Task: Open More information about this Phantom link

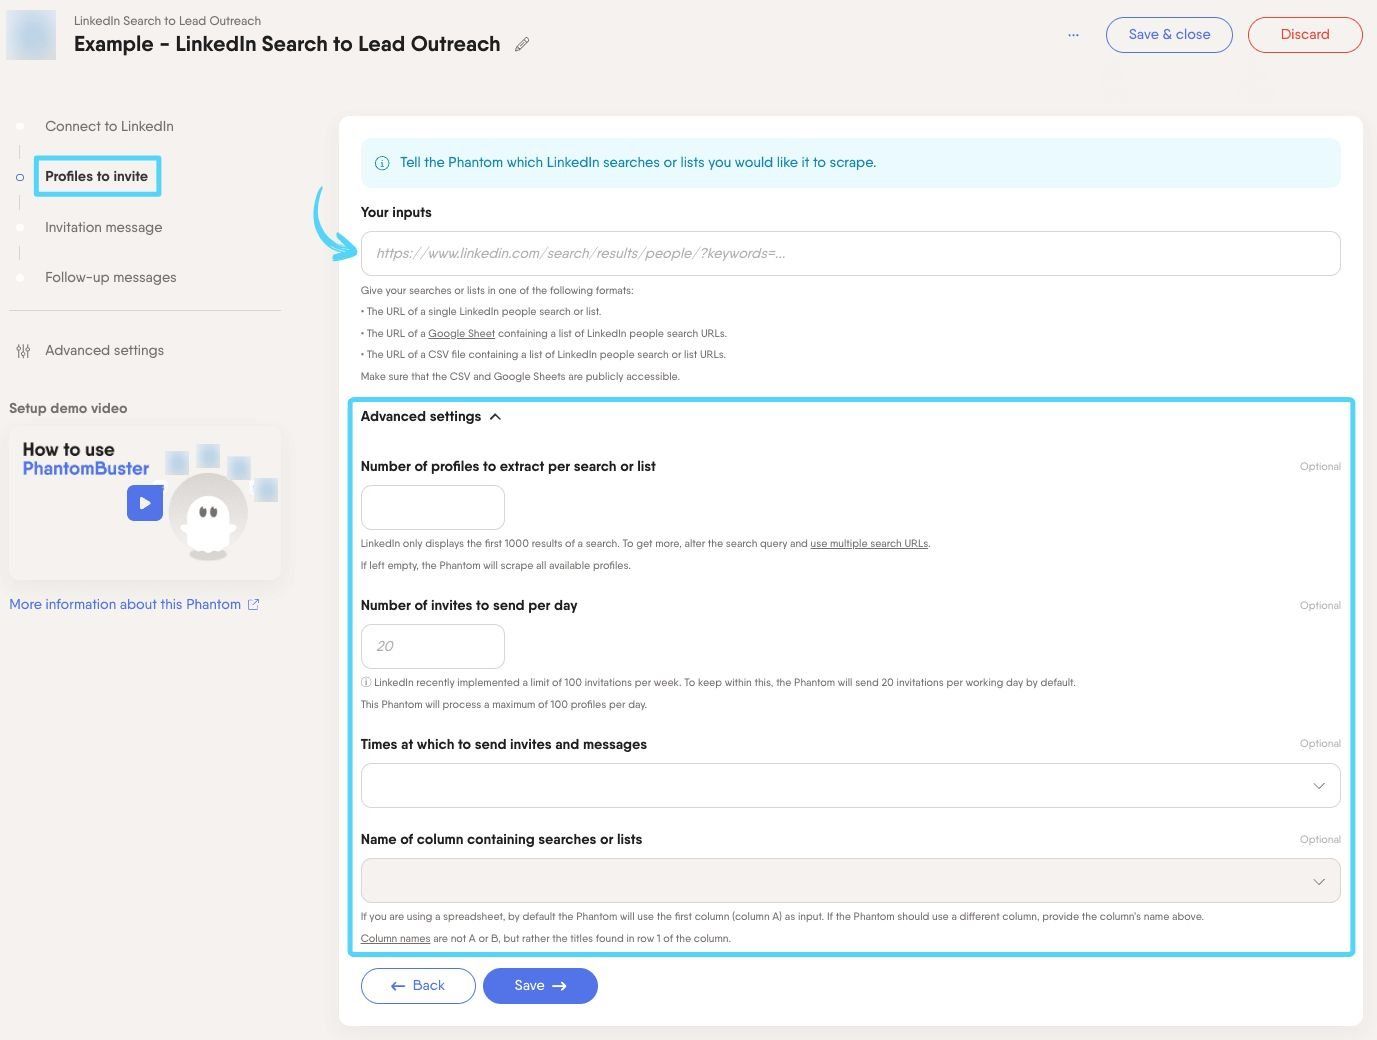Action: [x=125, y=604]
